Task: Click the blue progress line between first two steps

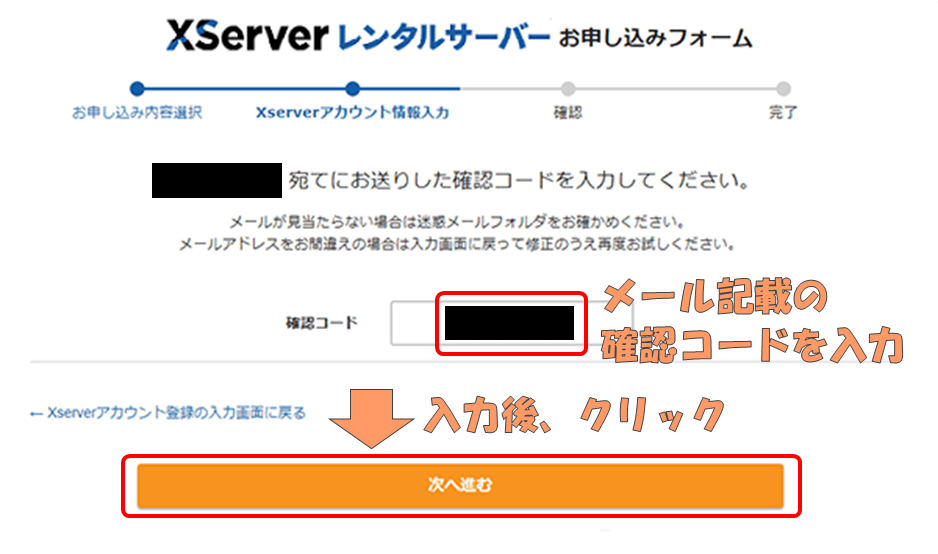Action: point(244,89)
